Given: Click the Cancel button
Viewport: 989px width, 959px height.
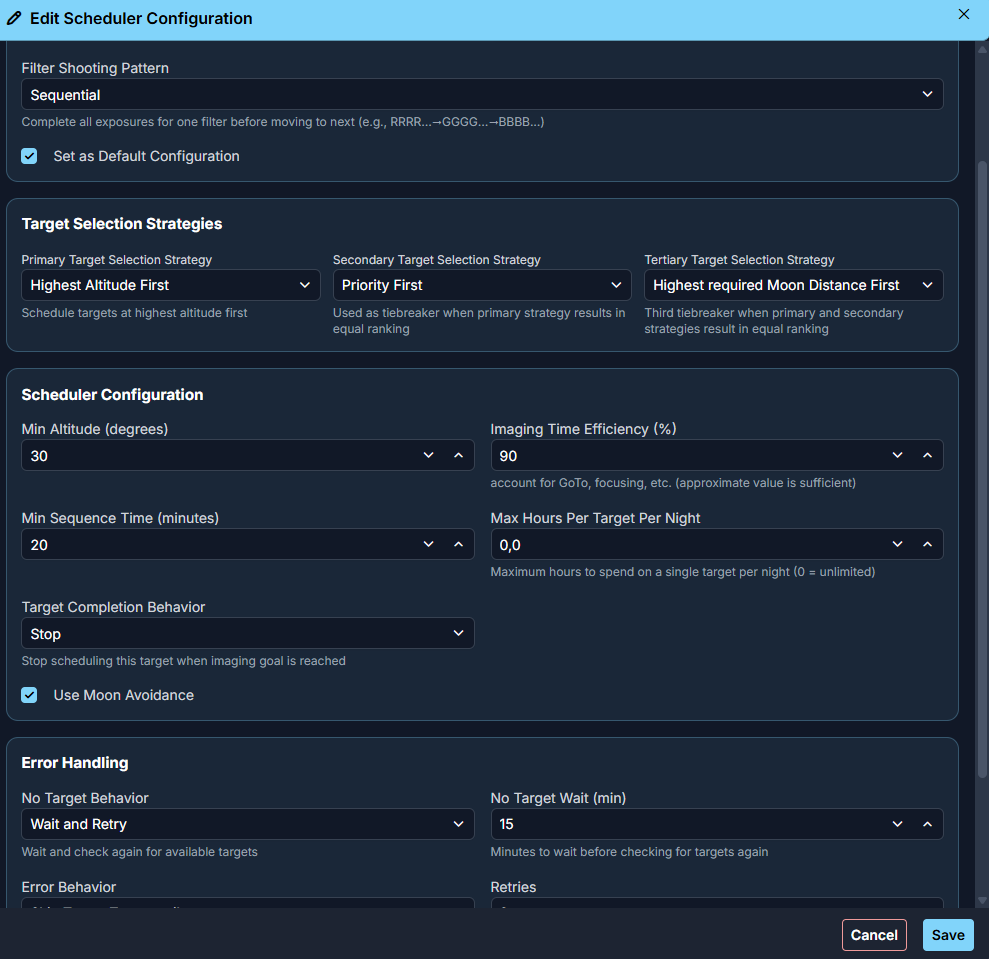Looking at the screenshot, I should pos(874,934).
